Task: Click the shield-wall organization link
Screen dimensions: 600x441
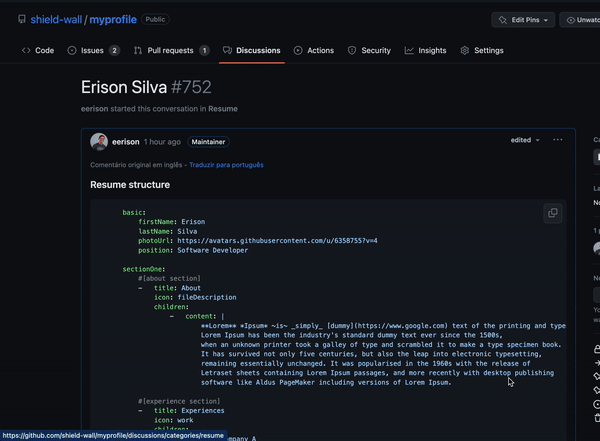Action: pos(57,19)
